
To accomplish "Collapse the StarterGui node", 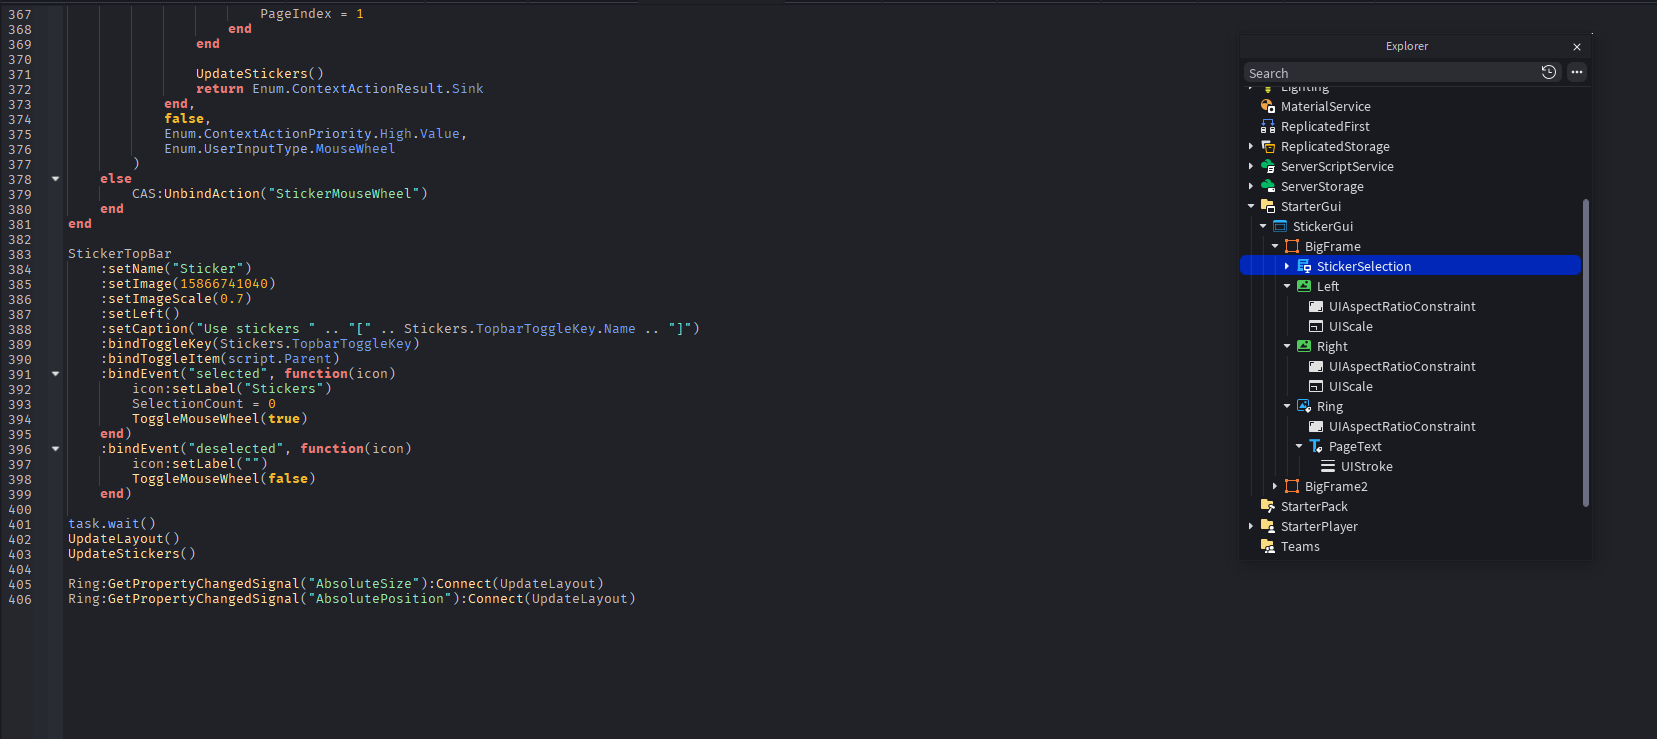I will tap(1251, 206).
